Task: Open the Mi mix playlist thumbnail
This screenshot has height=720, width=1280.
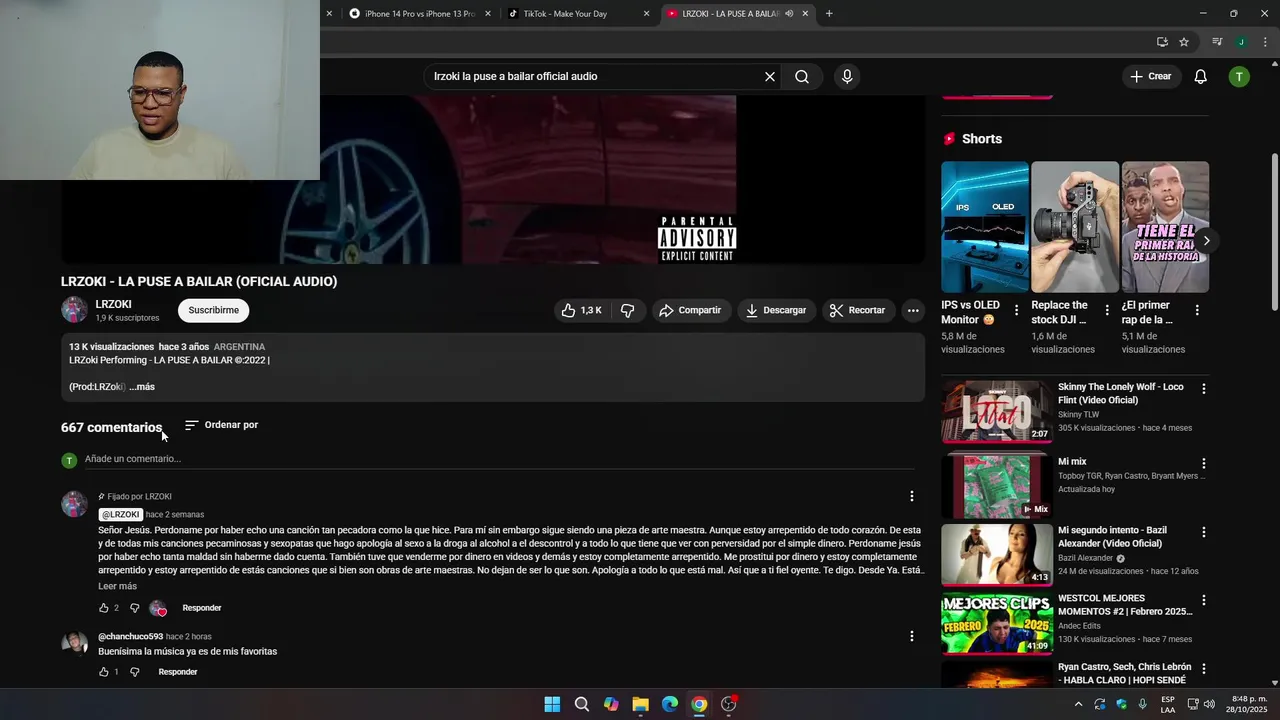Action: point(997,486)
